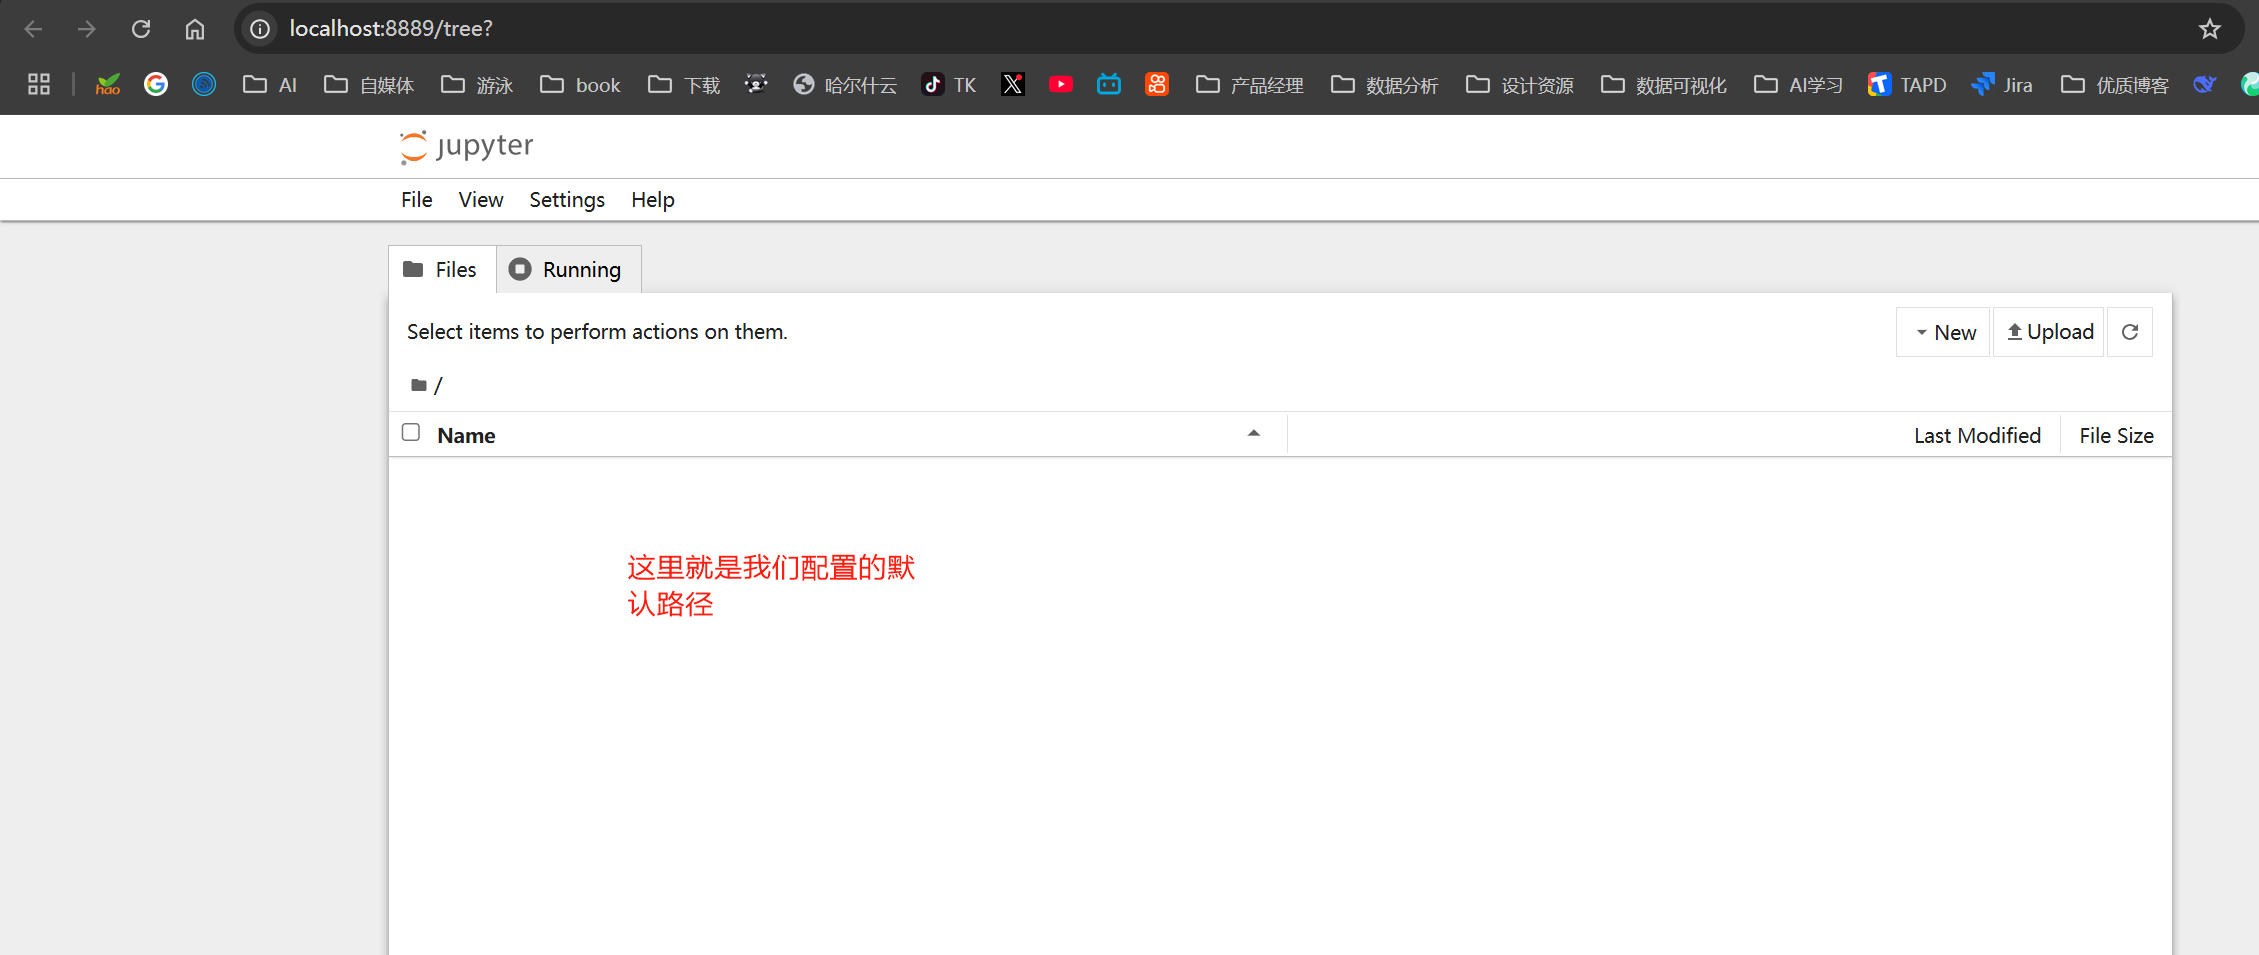The image size is (2259, 955).
Task: Toggle the select-all files checkbox
Action: pyautogui.click(x=411, y=432)
